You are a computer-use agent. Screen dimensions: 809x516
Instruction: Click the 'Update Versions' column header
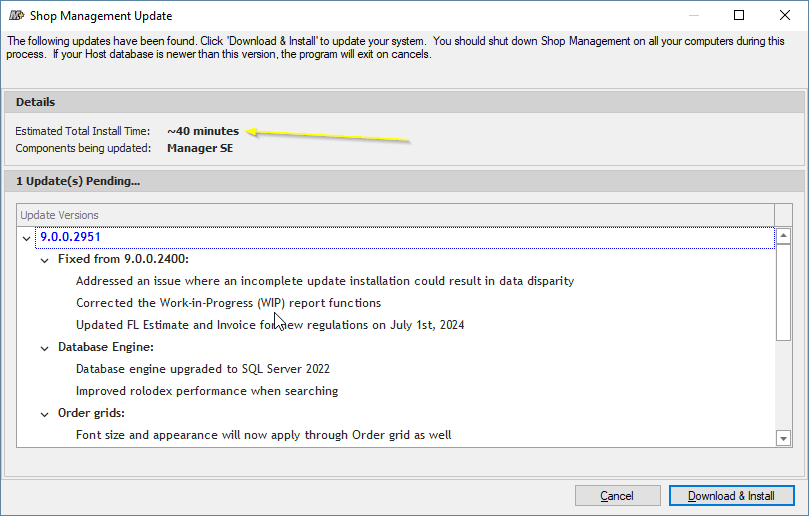[x=395, y=215]
